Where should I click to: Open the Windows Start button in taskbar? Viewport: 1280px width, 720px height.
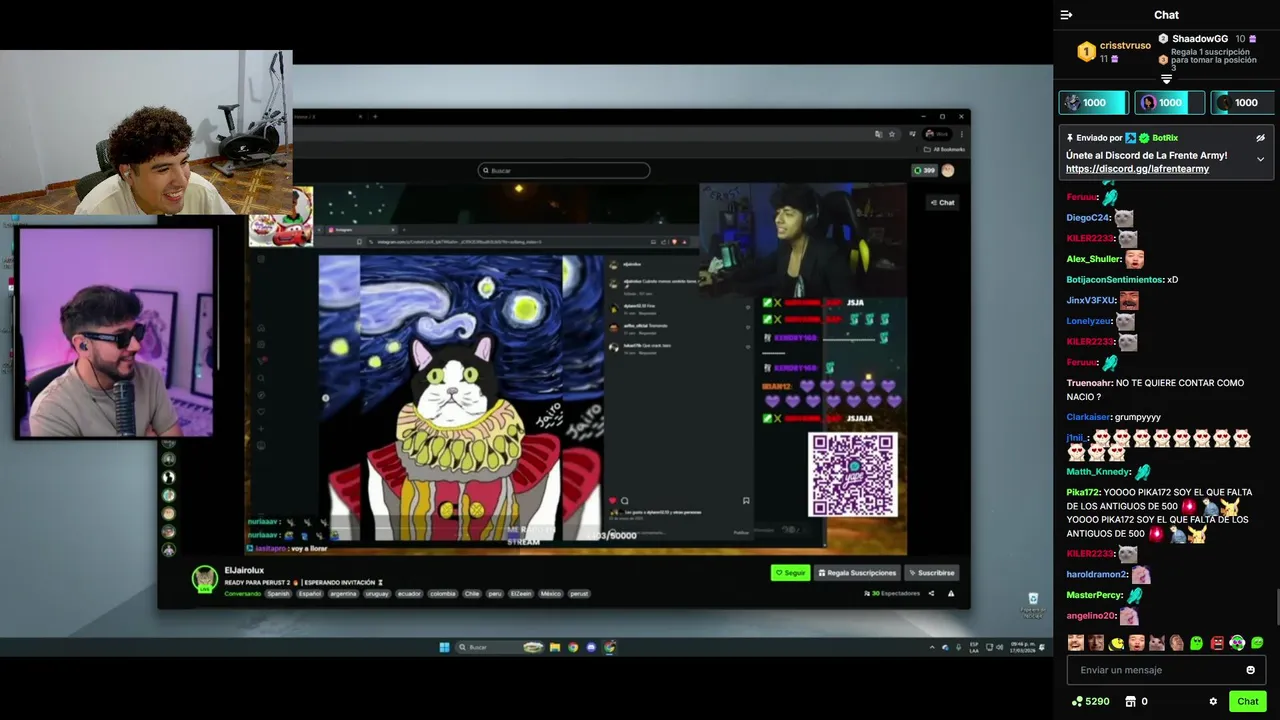[444, 647]
